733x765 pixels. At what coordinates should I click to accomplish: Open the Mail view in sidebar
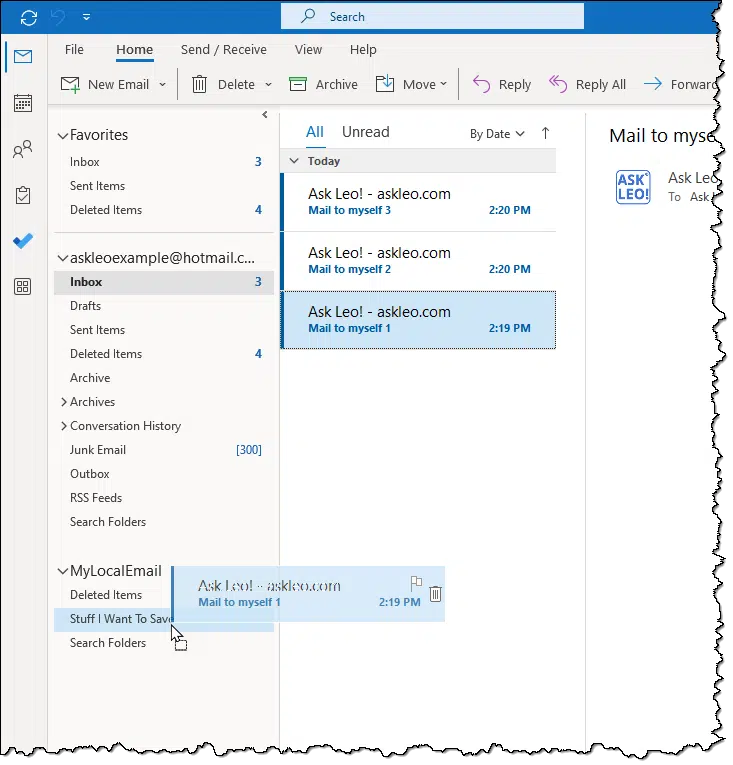[23, 57]
